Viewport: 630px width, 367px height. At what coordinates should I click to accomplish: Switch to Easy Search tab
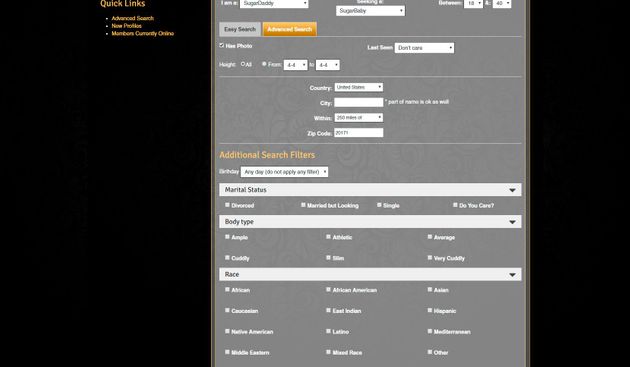[240, 29]
